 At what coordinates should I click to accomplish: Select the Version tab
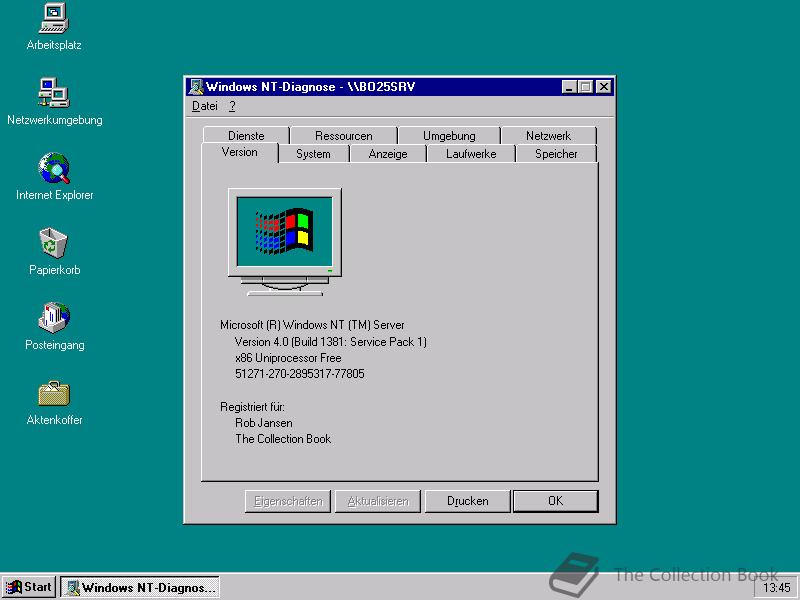point(240,152)
